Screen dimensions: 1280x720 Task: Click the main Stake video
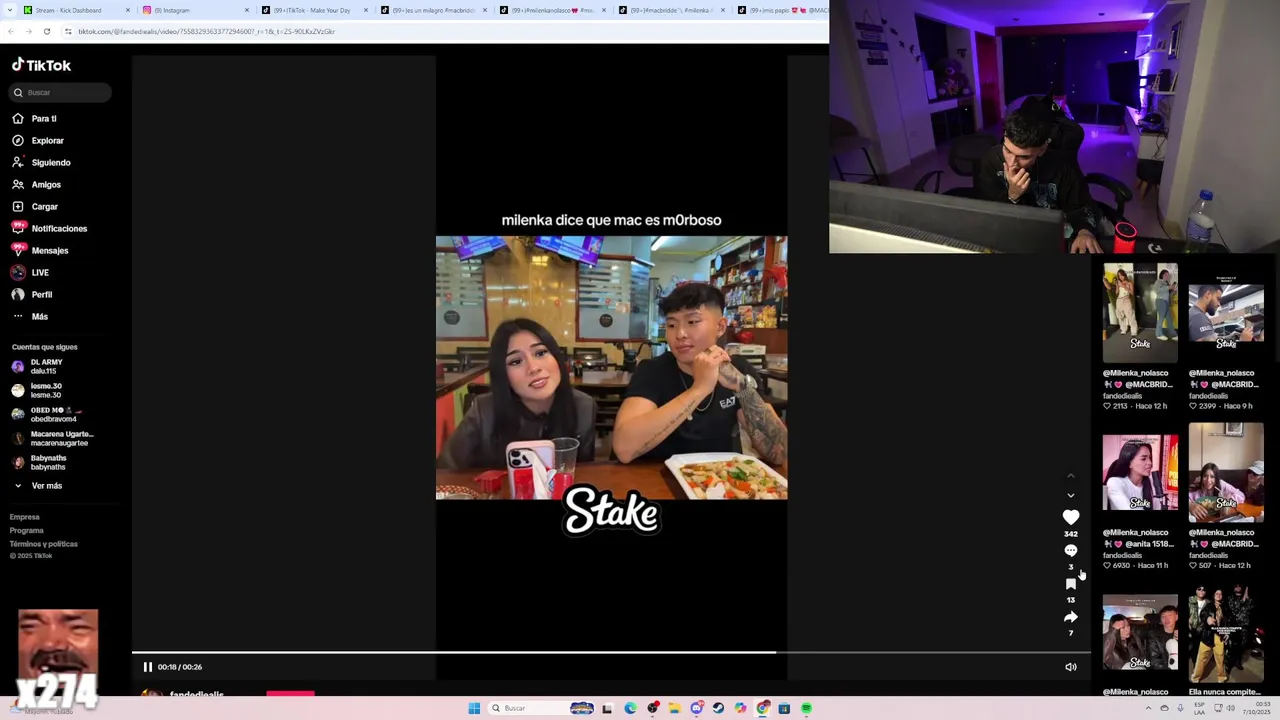pyautogui.click(x=611, y=367)
